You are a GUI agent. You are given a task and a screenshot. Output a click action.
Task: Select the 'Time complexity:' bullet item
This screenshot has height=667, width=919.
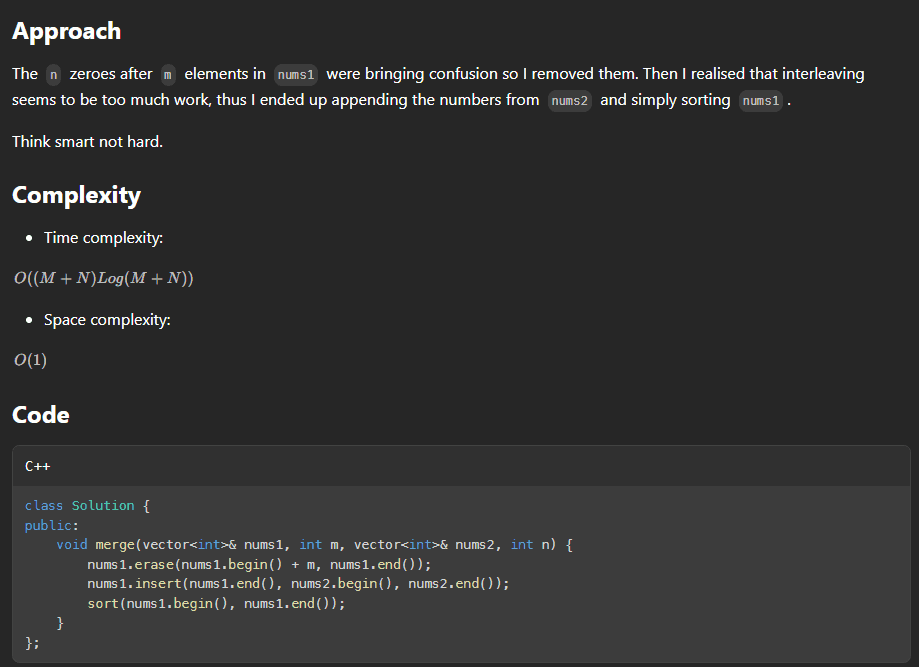pyautogui.click(x=103, y=238)
